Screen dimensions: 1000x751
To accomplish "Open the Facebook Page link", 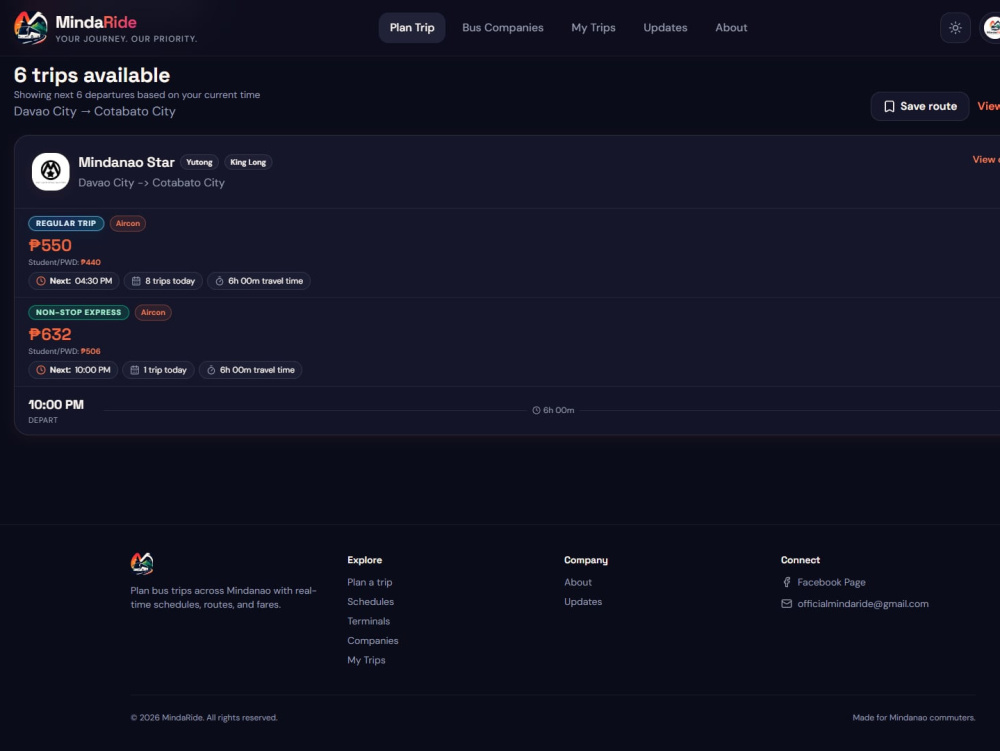I will (x=831, y=582).
